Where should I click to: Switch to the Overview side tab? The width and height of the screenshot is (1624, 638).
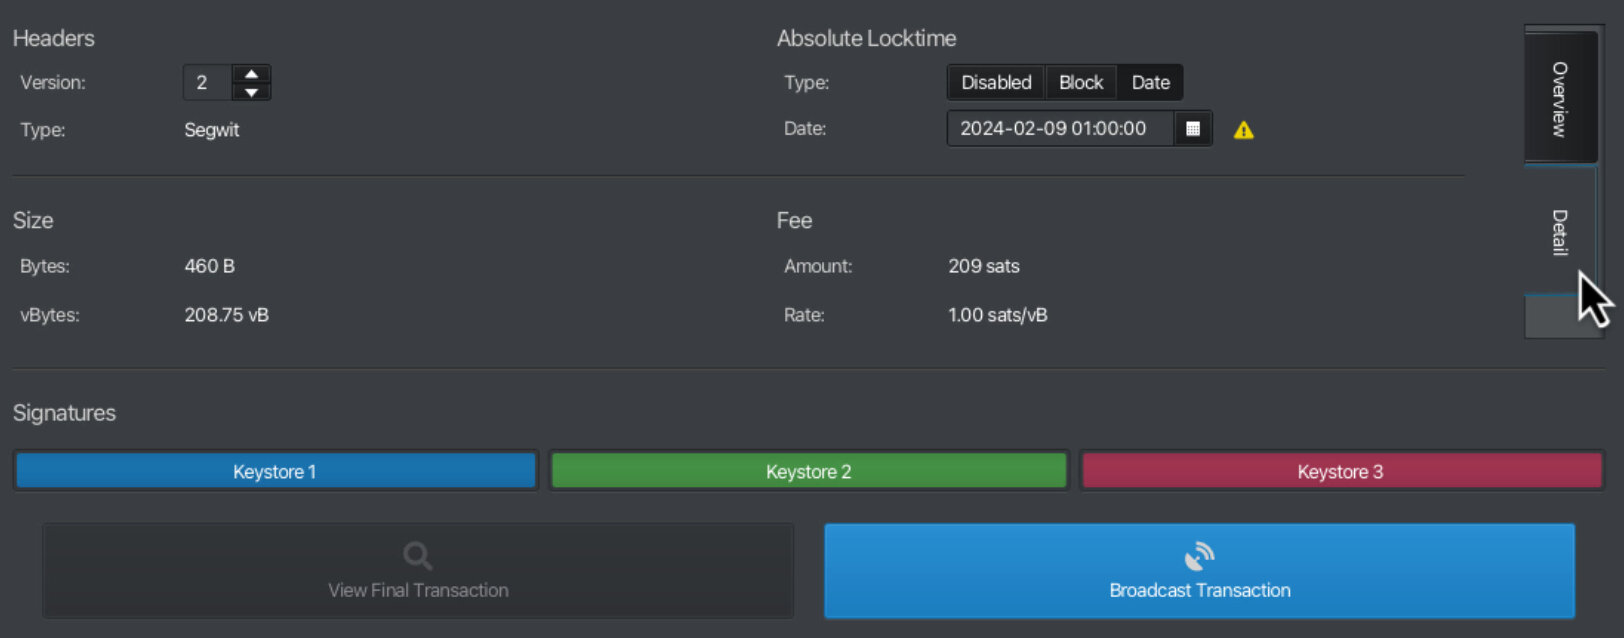pos(1560,98)
